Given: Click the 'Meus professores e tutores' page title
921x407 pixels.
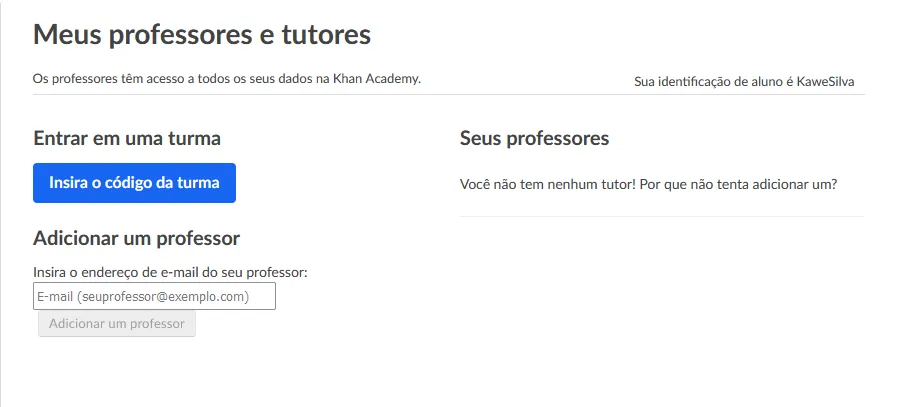Looking at the screenshot, I should pyautogui.click(x=202, y=35).
